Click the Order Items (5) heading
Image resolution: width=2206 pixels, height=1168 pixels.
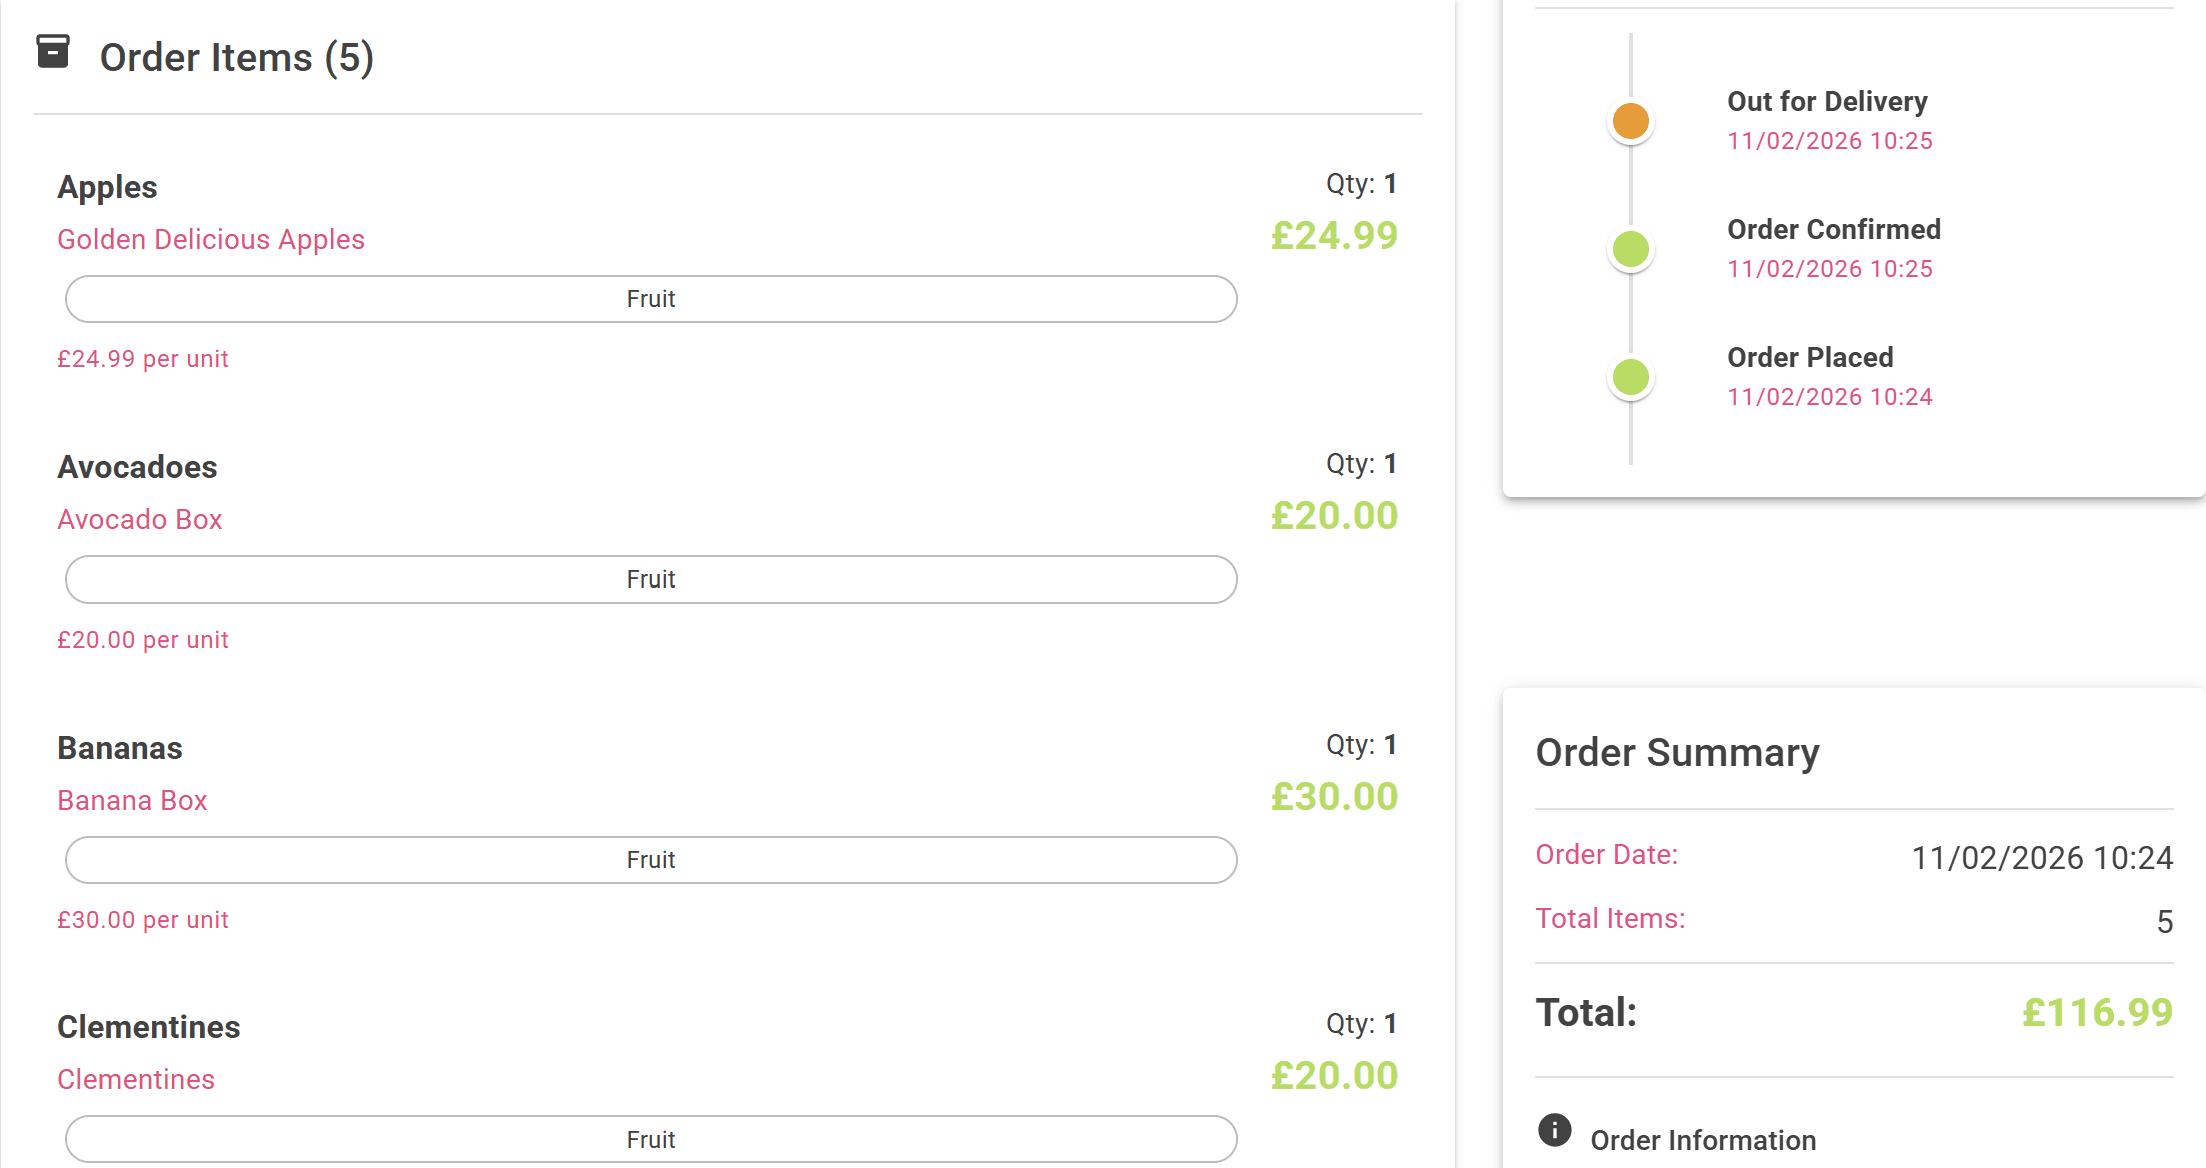click(237, 56)
